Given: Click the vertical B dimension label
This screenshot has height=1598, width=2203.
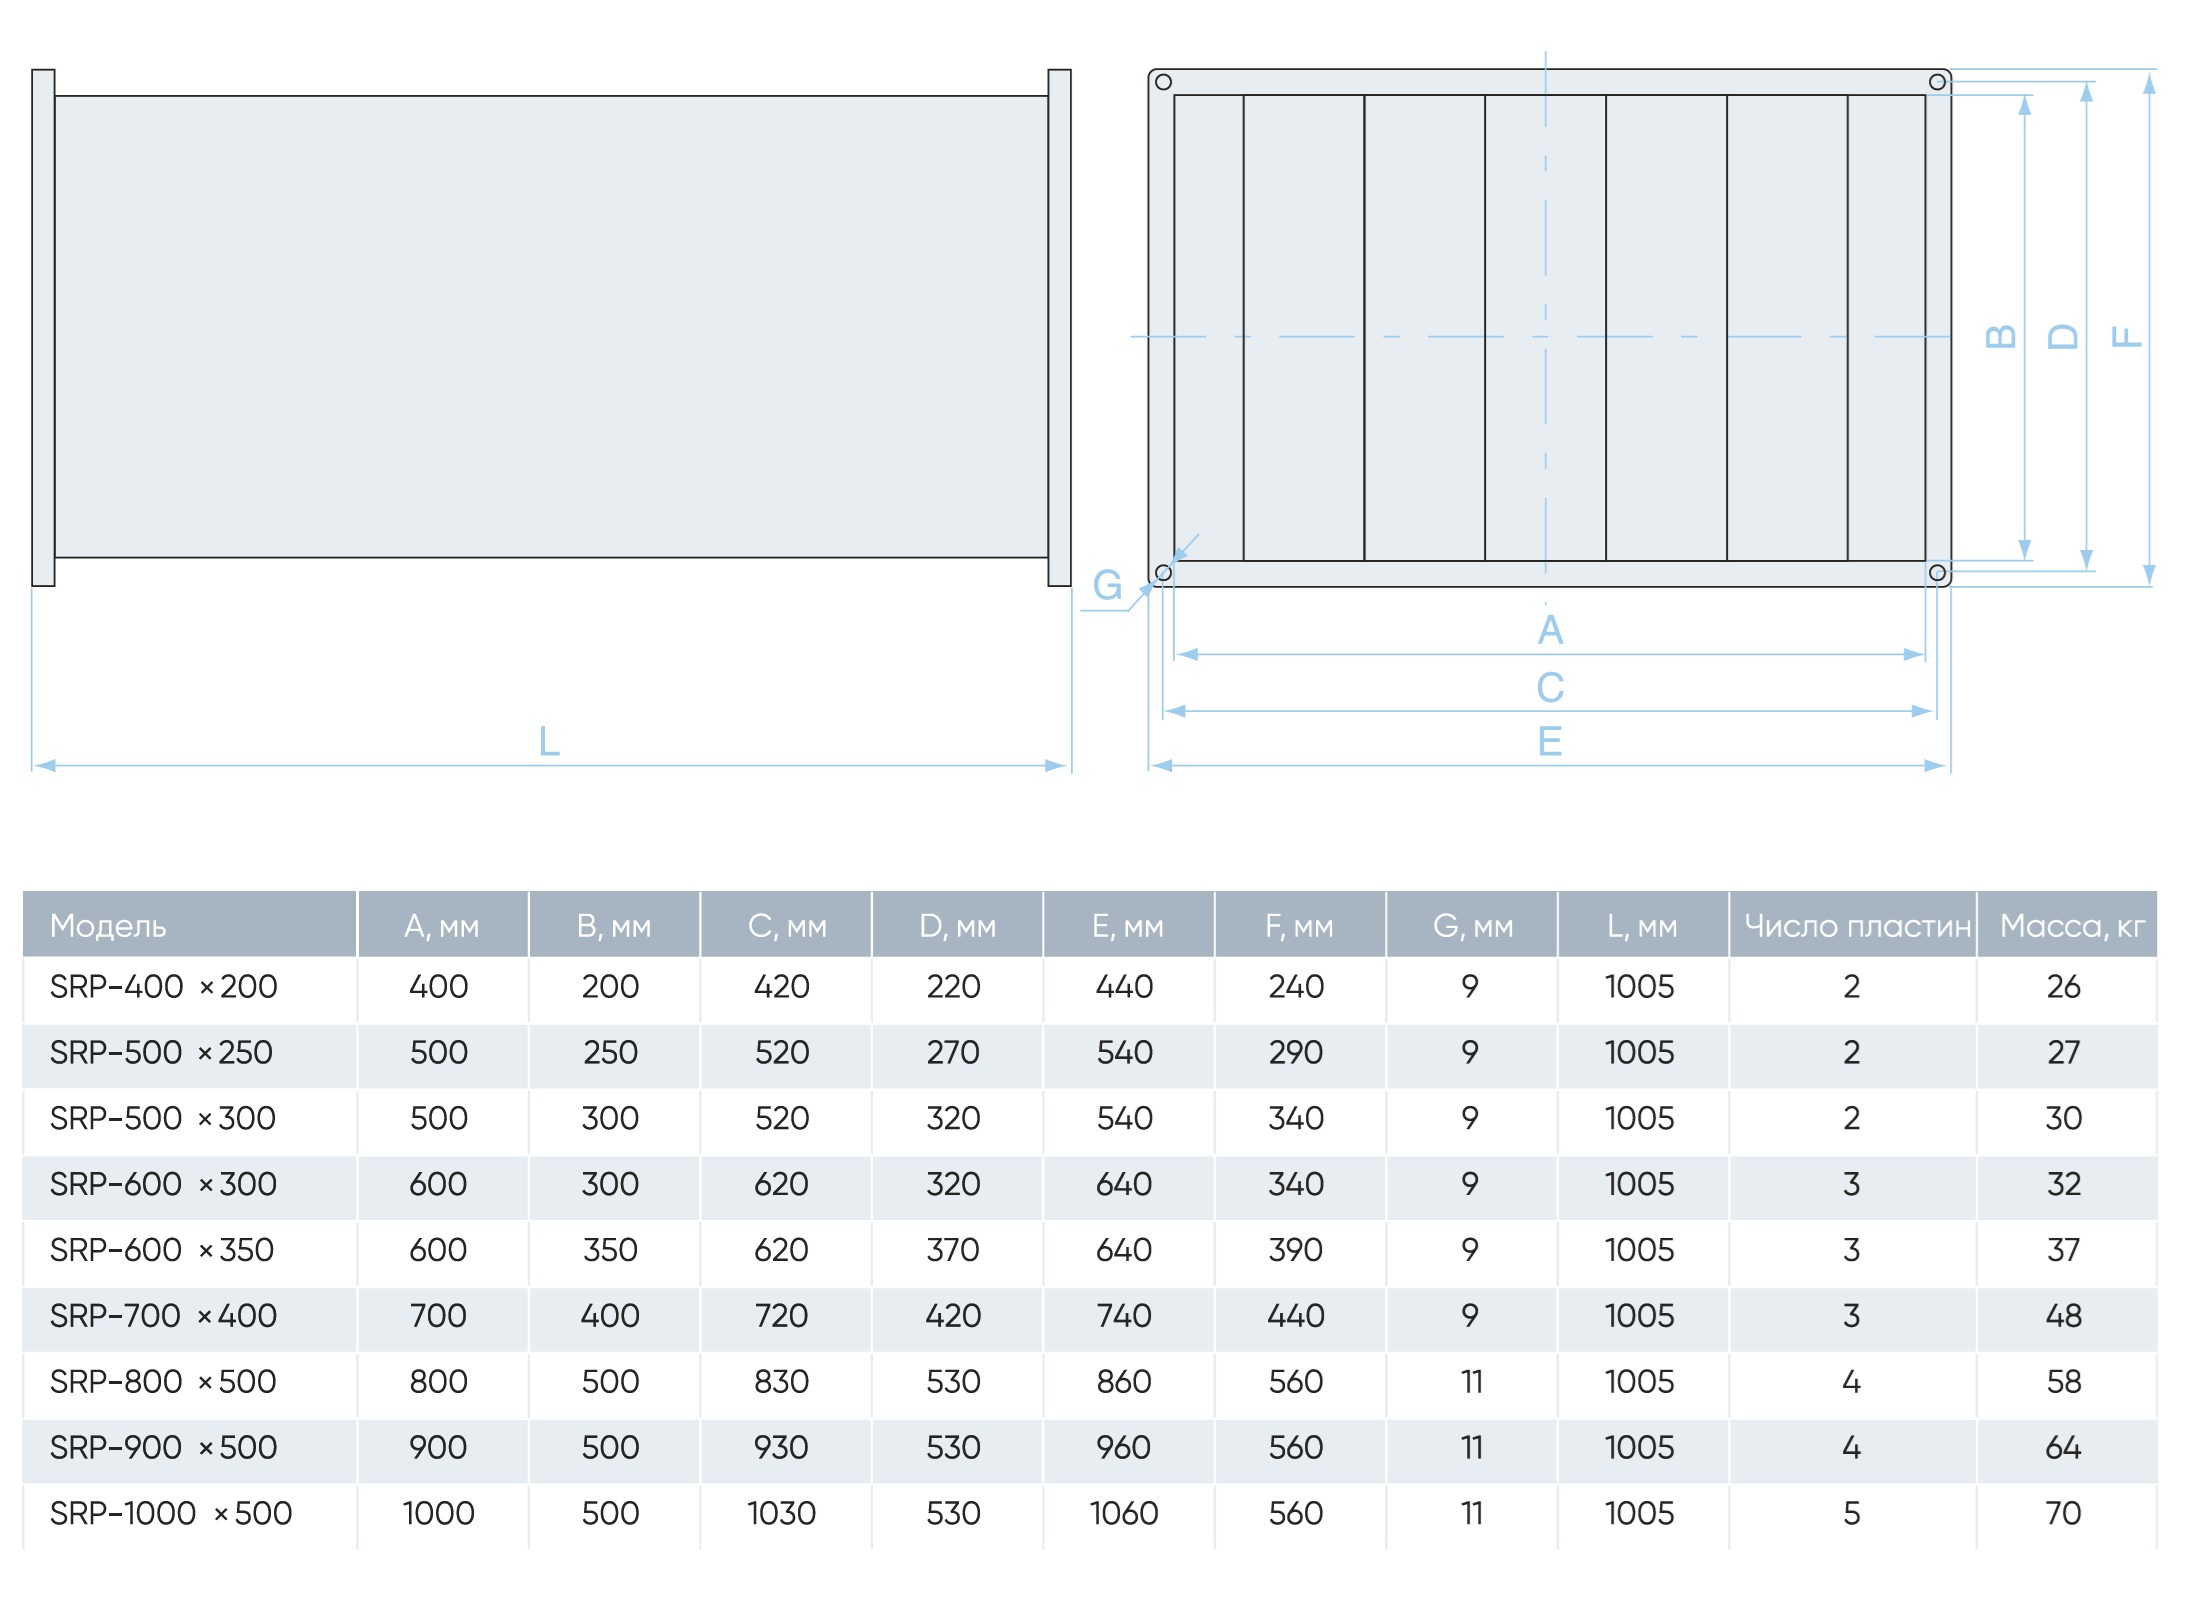Looking at the screenshot, I should tap(2000, 337).
